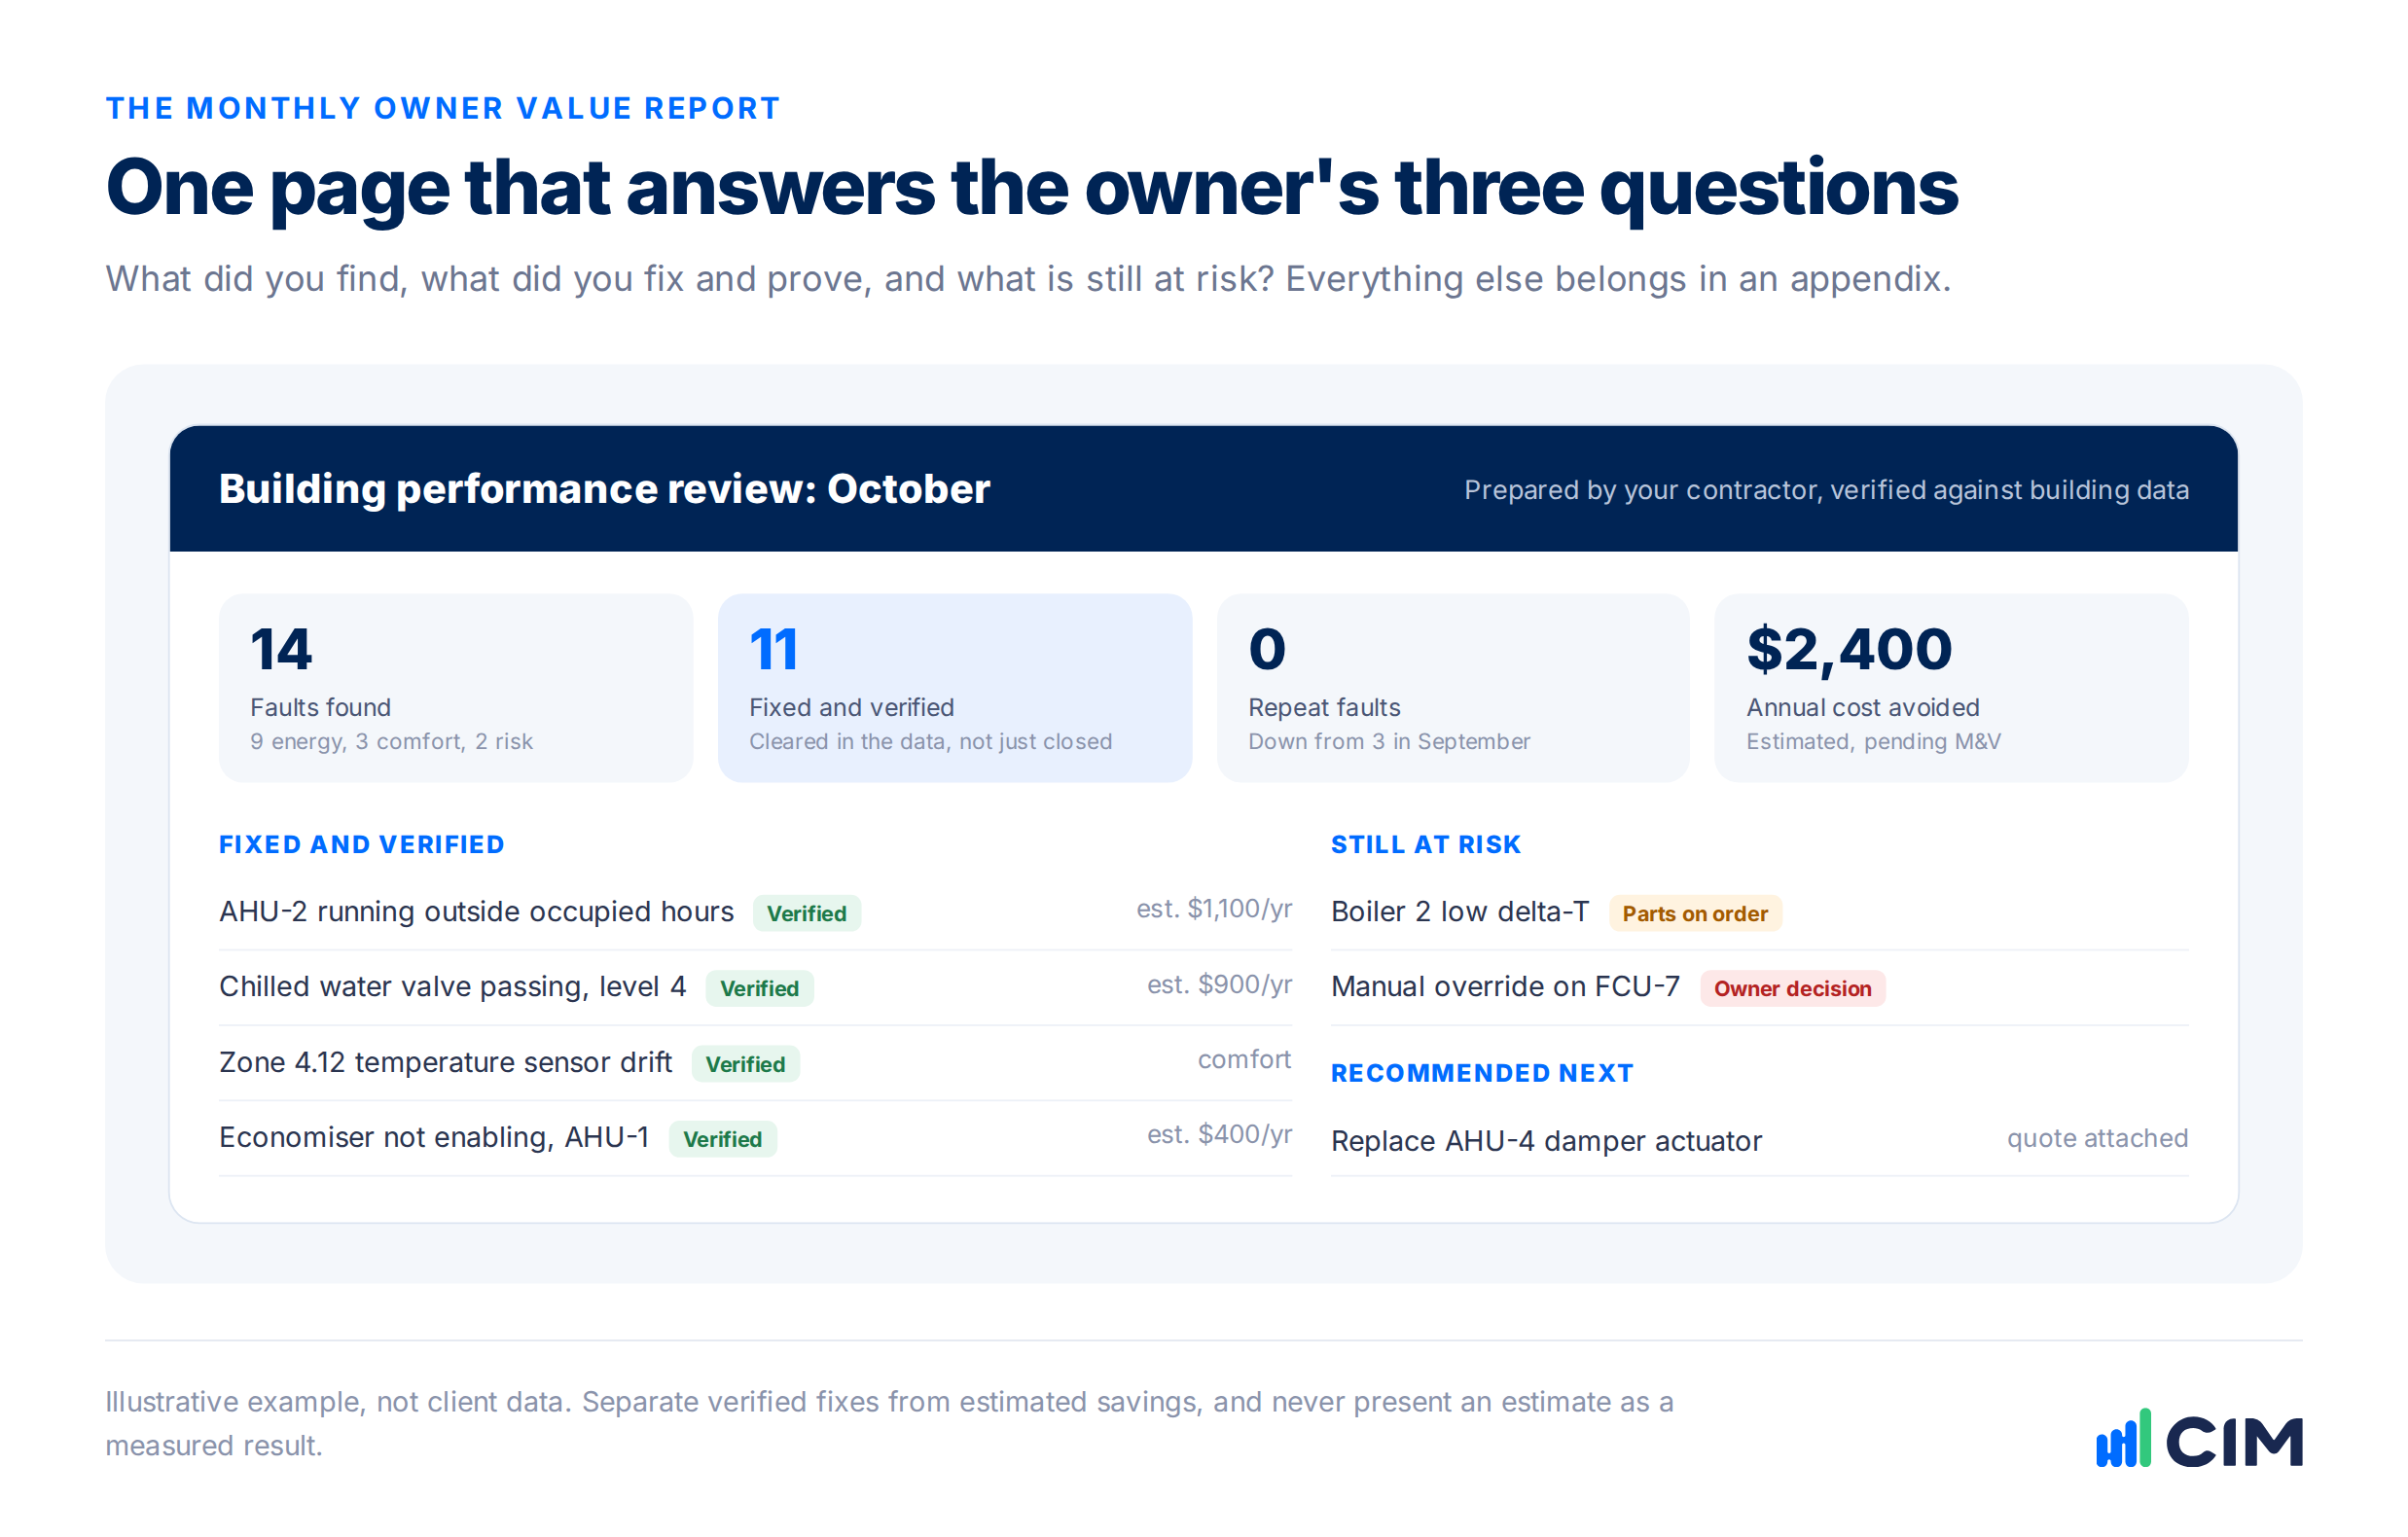Viewport: 2408px width, 1537px height.
Task: Select the '14 Faults found' card
Action: click(456, 688)
